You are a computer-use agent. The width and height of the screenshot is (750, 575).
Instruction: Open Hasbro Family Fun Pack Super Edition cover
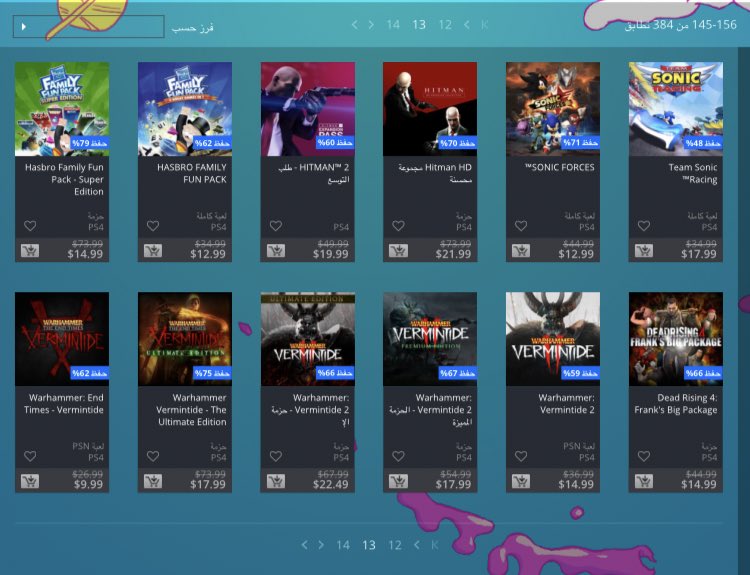[x=62, y=109]
